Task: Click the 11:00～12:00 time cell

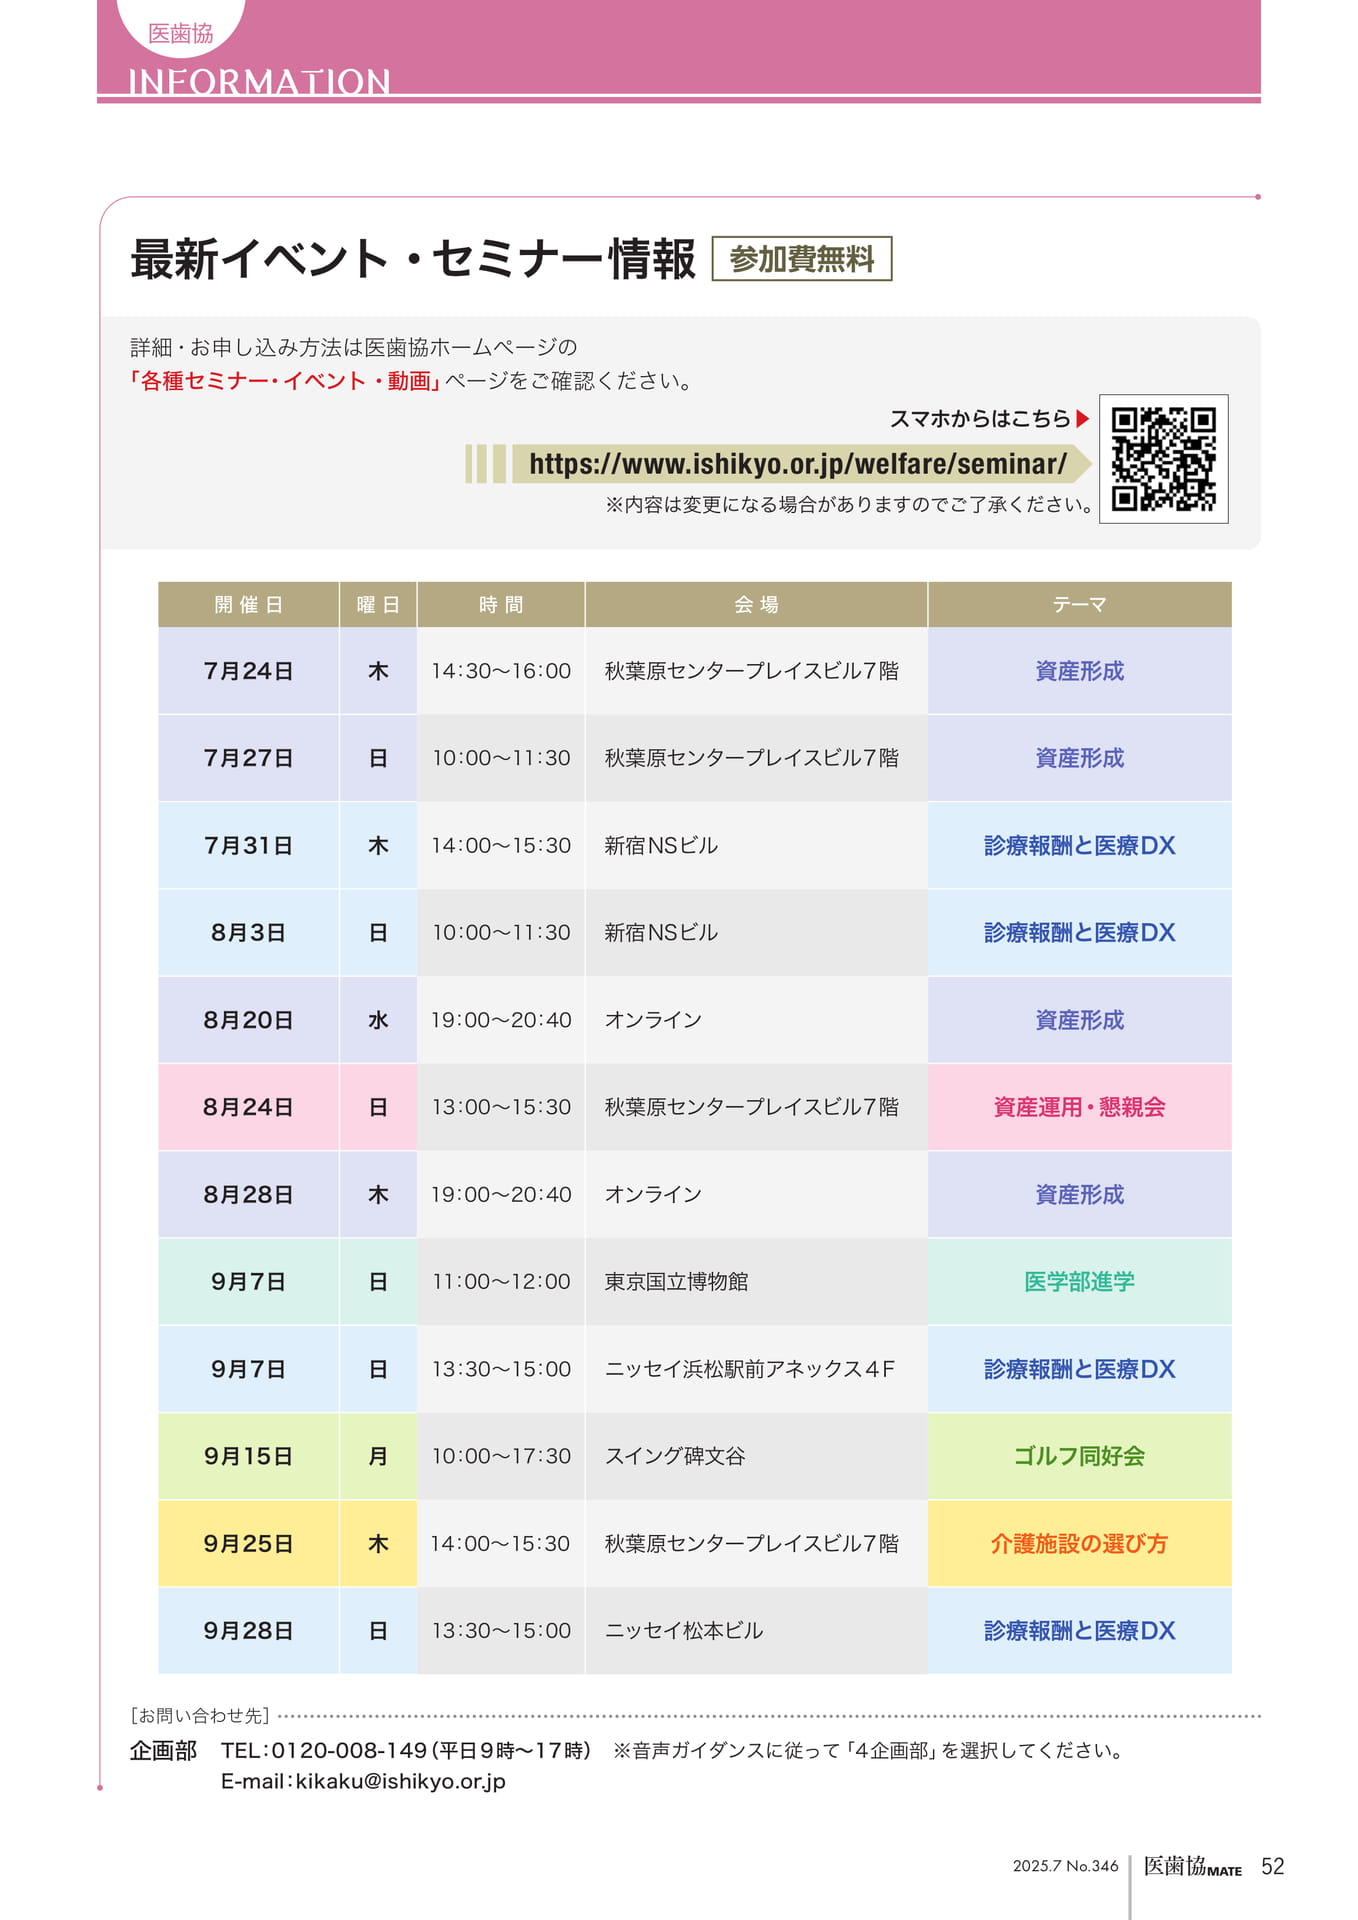Action: tap(501, 1282)
